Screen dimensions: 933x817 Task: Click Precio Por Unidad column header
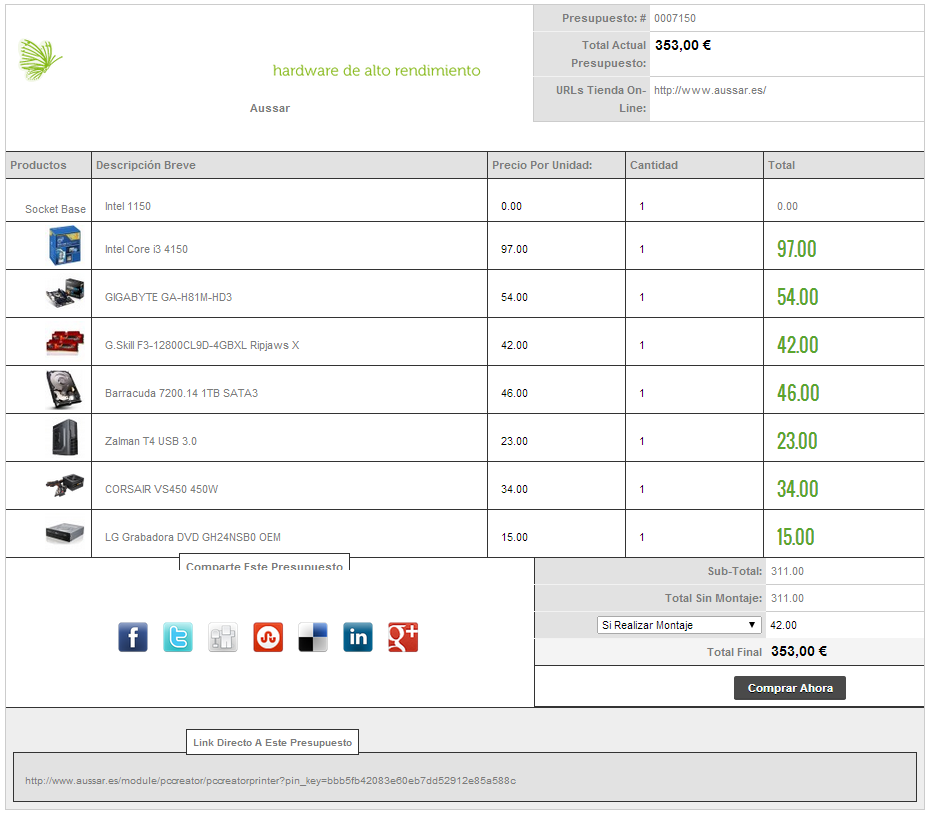click(x=542, y=165)
